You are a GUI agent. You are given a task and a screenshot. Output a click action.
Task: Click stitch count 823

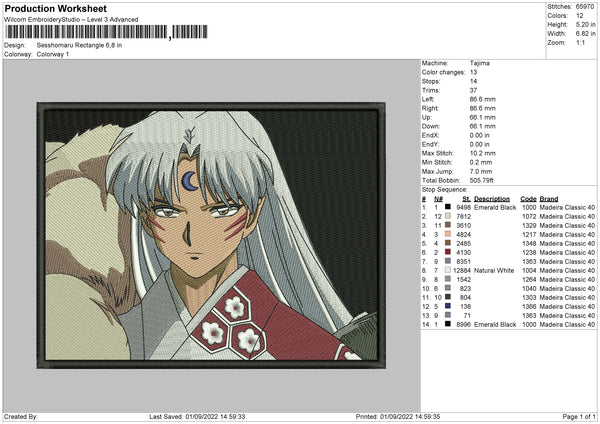465,289
